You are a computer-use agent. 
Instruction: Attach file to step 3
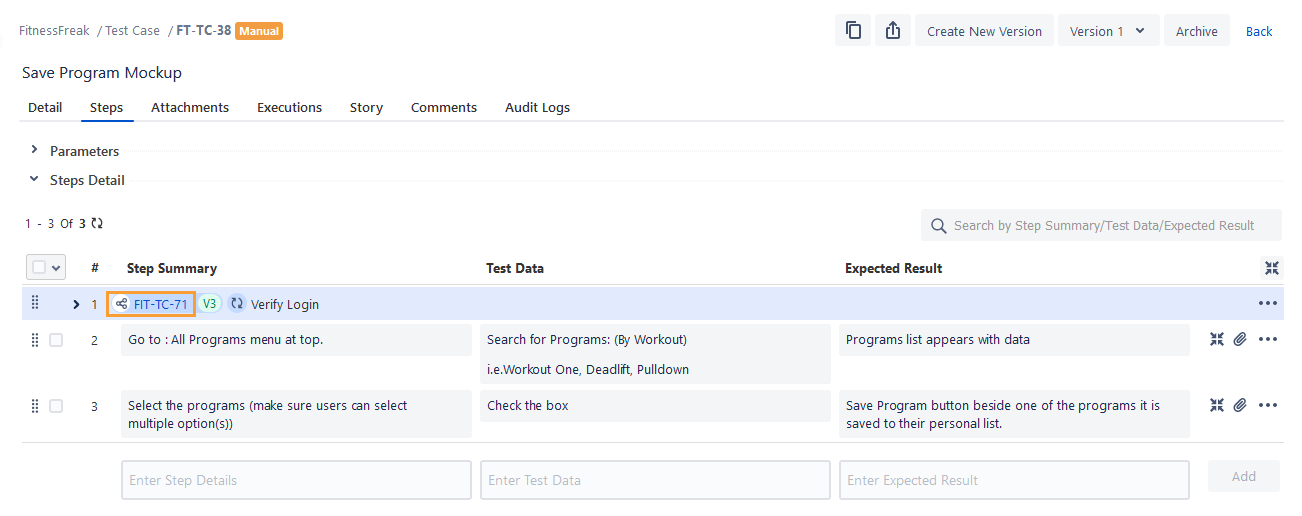pyautogui.click(x=1240, y=405)
